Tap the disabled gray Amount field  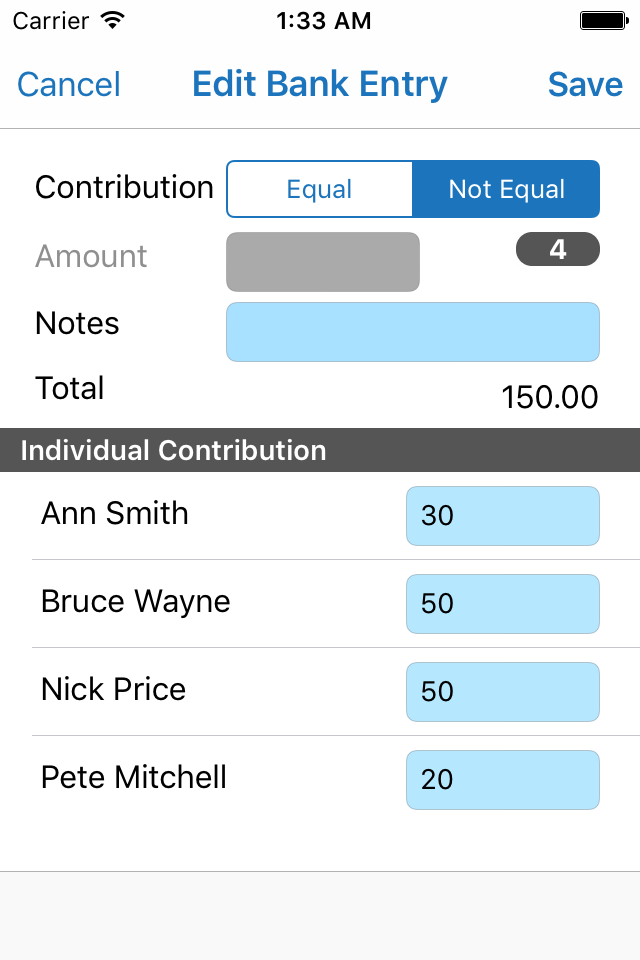[x=323, y=262]
